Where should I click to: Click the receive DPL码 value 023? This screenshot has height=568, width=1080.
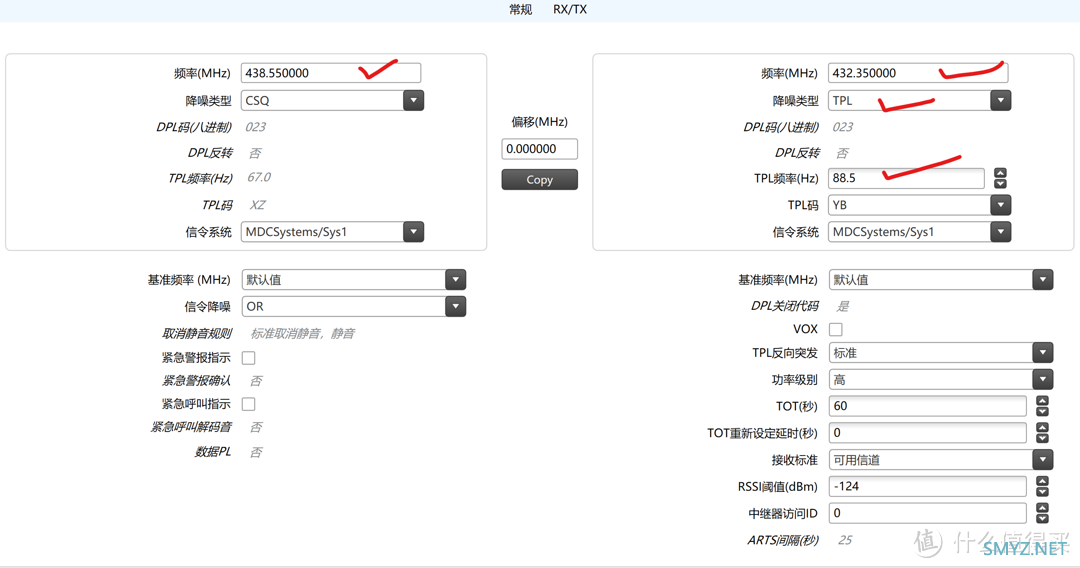pyautogui.click(x=256, y=127)
